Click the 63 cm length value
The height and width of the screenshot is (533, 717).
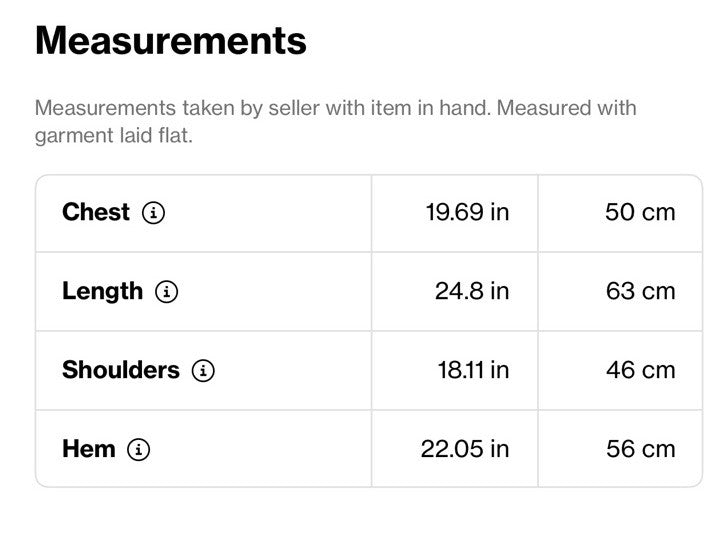click(x=641, y=291)
